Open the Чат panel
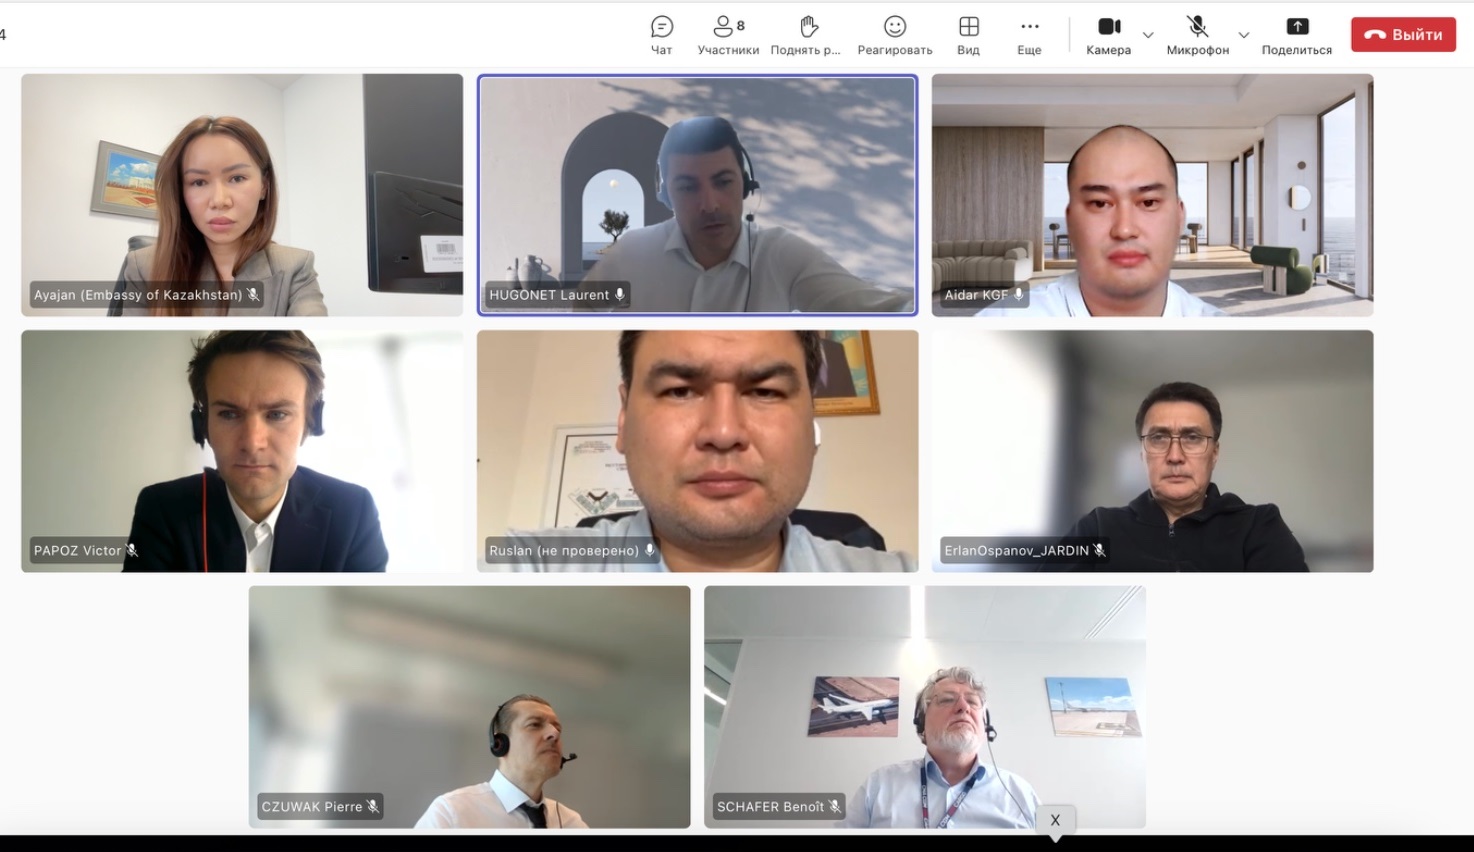This screenshot has width=1474, height=852. pyautogui.click(x=661, y=35)
